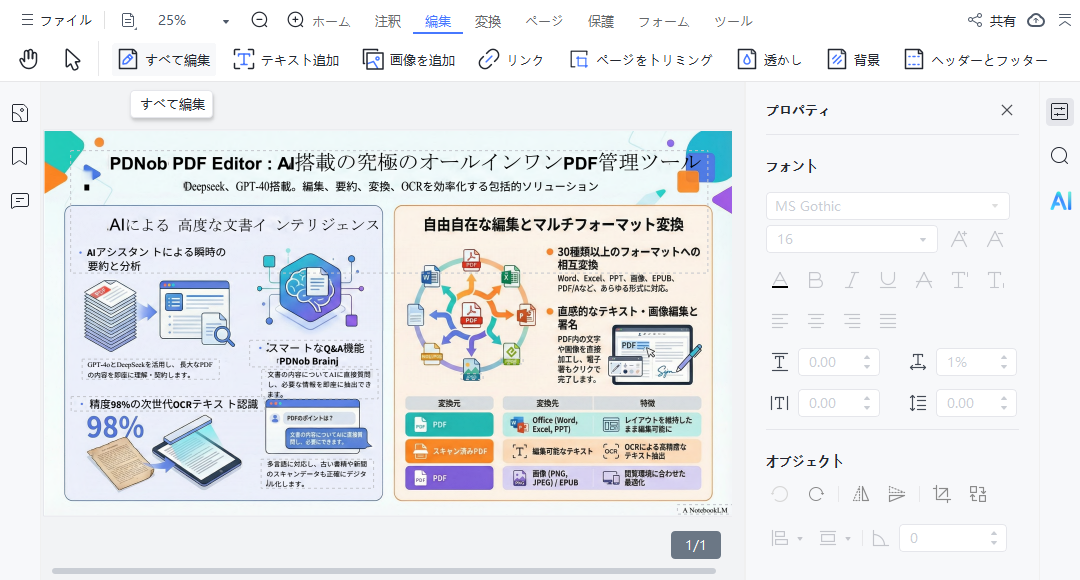This screenshot has width=1080, height=580.
Task: Select the Hand tool
Action: (28, 59)
